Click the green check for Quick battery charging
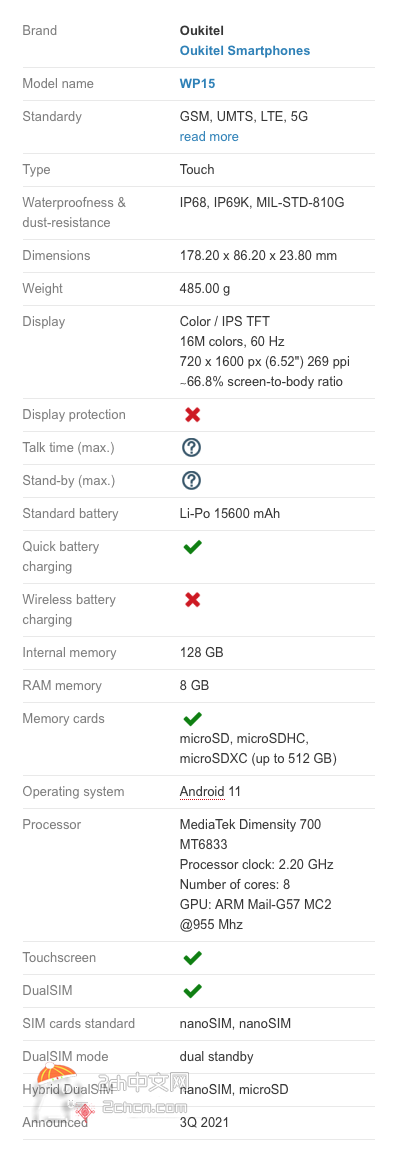394x1153 pixels. coord(193,547)
